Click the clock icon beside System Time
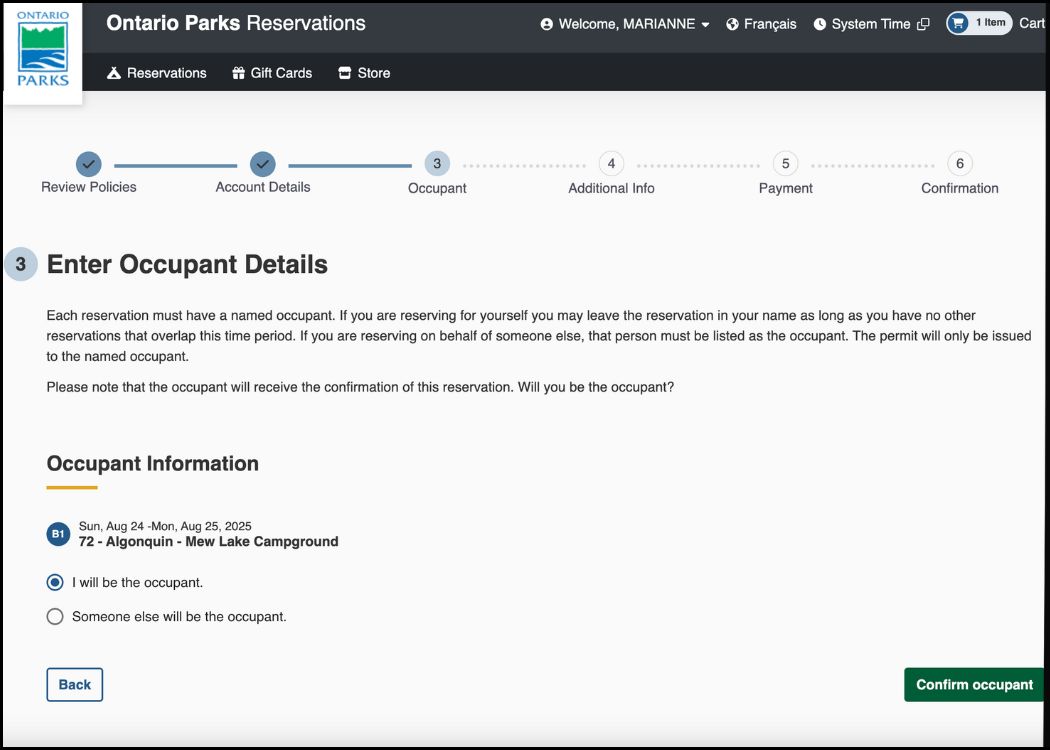1050x750 pixels. pos(820,24)
